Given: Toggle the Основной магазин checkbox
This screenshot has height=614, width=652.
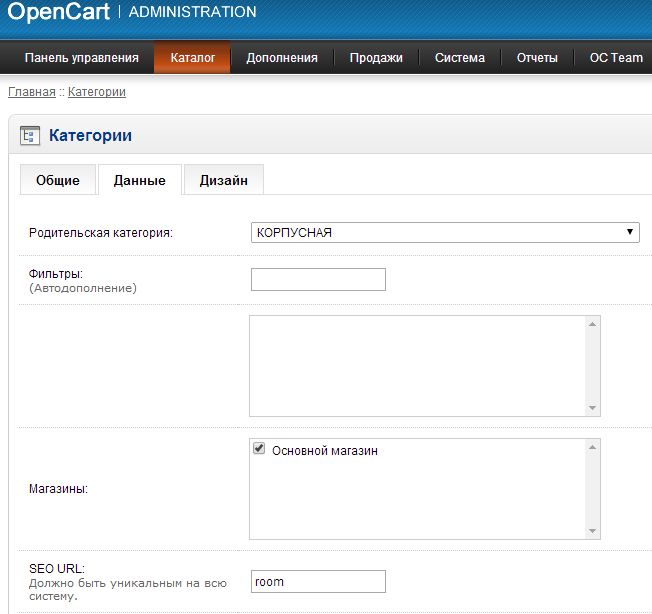Looking at the screenshot, I should 259,450.
